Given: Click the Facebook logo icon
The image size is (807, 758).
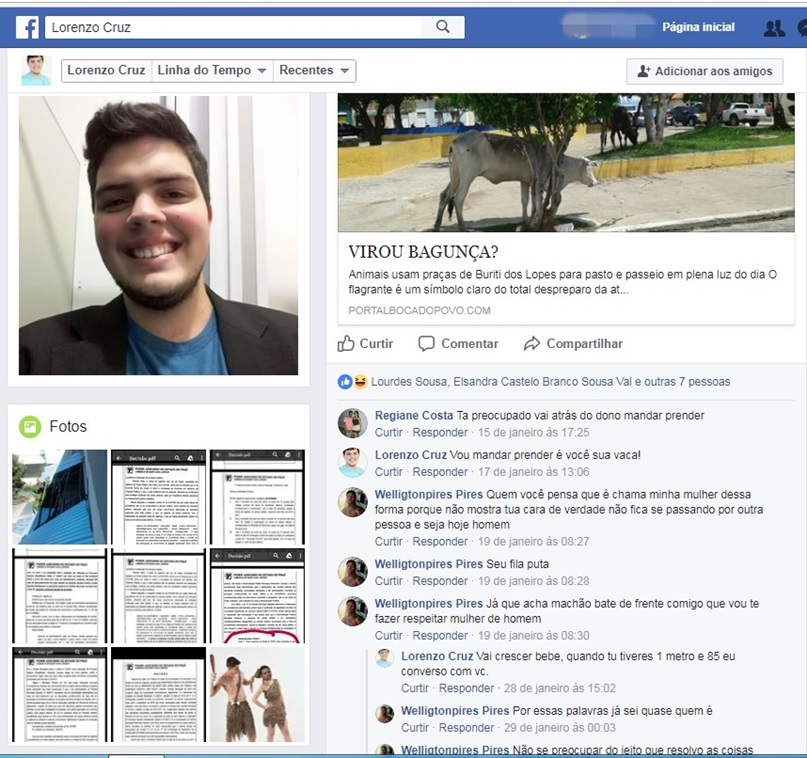Looking at the screenshot, I should [27, 27].
